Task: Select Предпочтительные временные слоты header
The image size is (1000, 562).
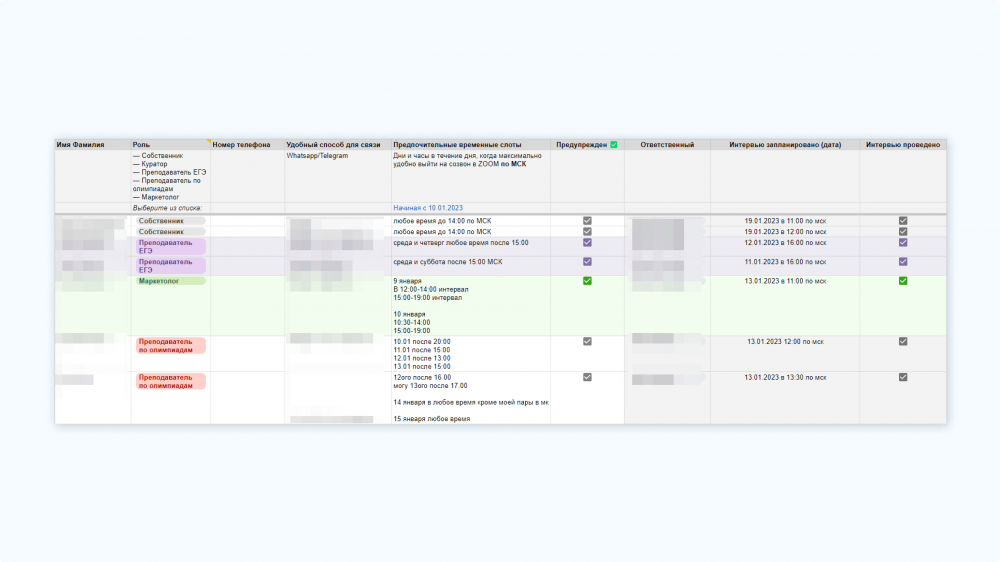Action: point(471,145)
